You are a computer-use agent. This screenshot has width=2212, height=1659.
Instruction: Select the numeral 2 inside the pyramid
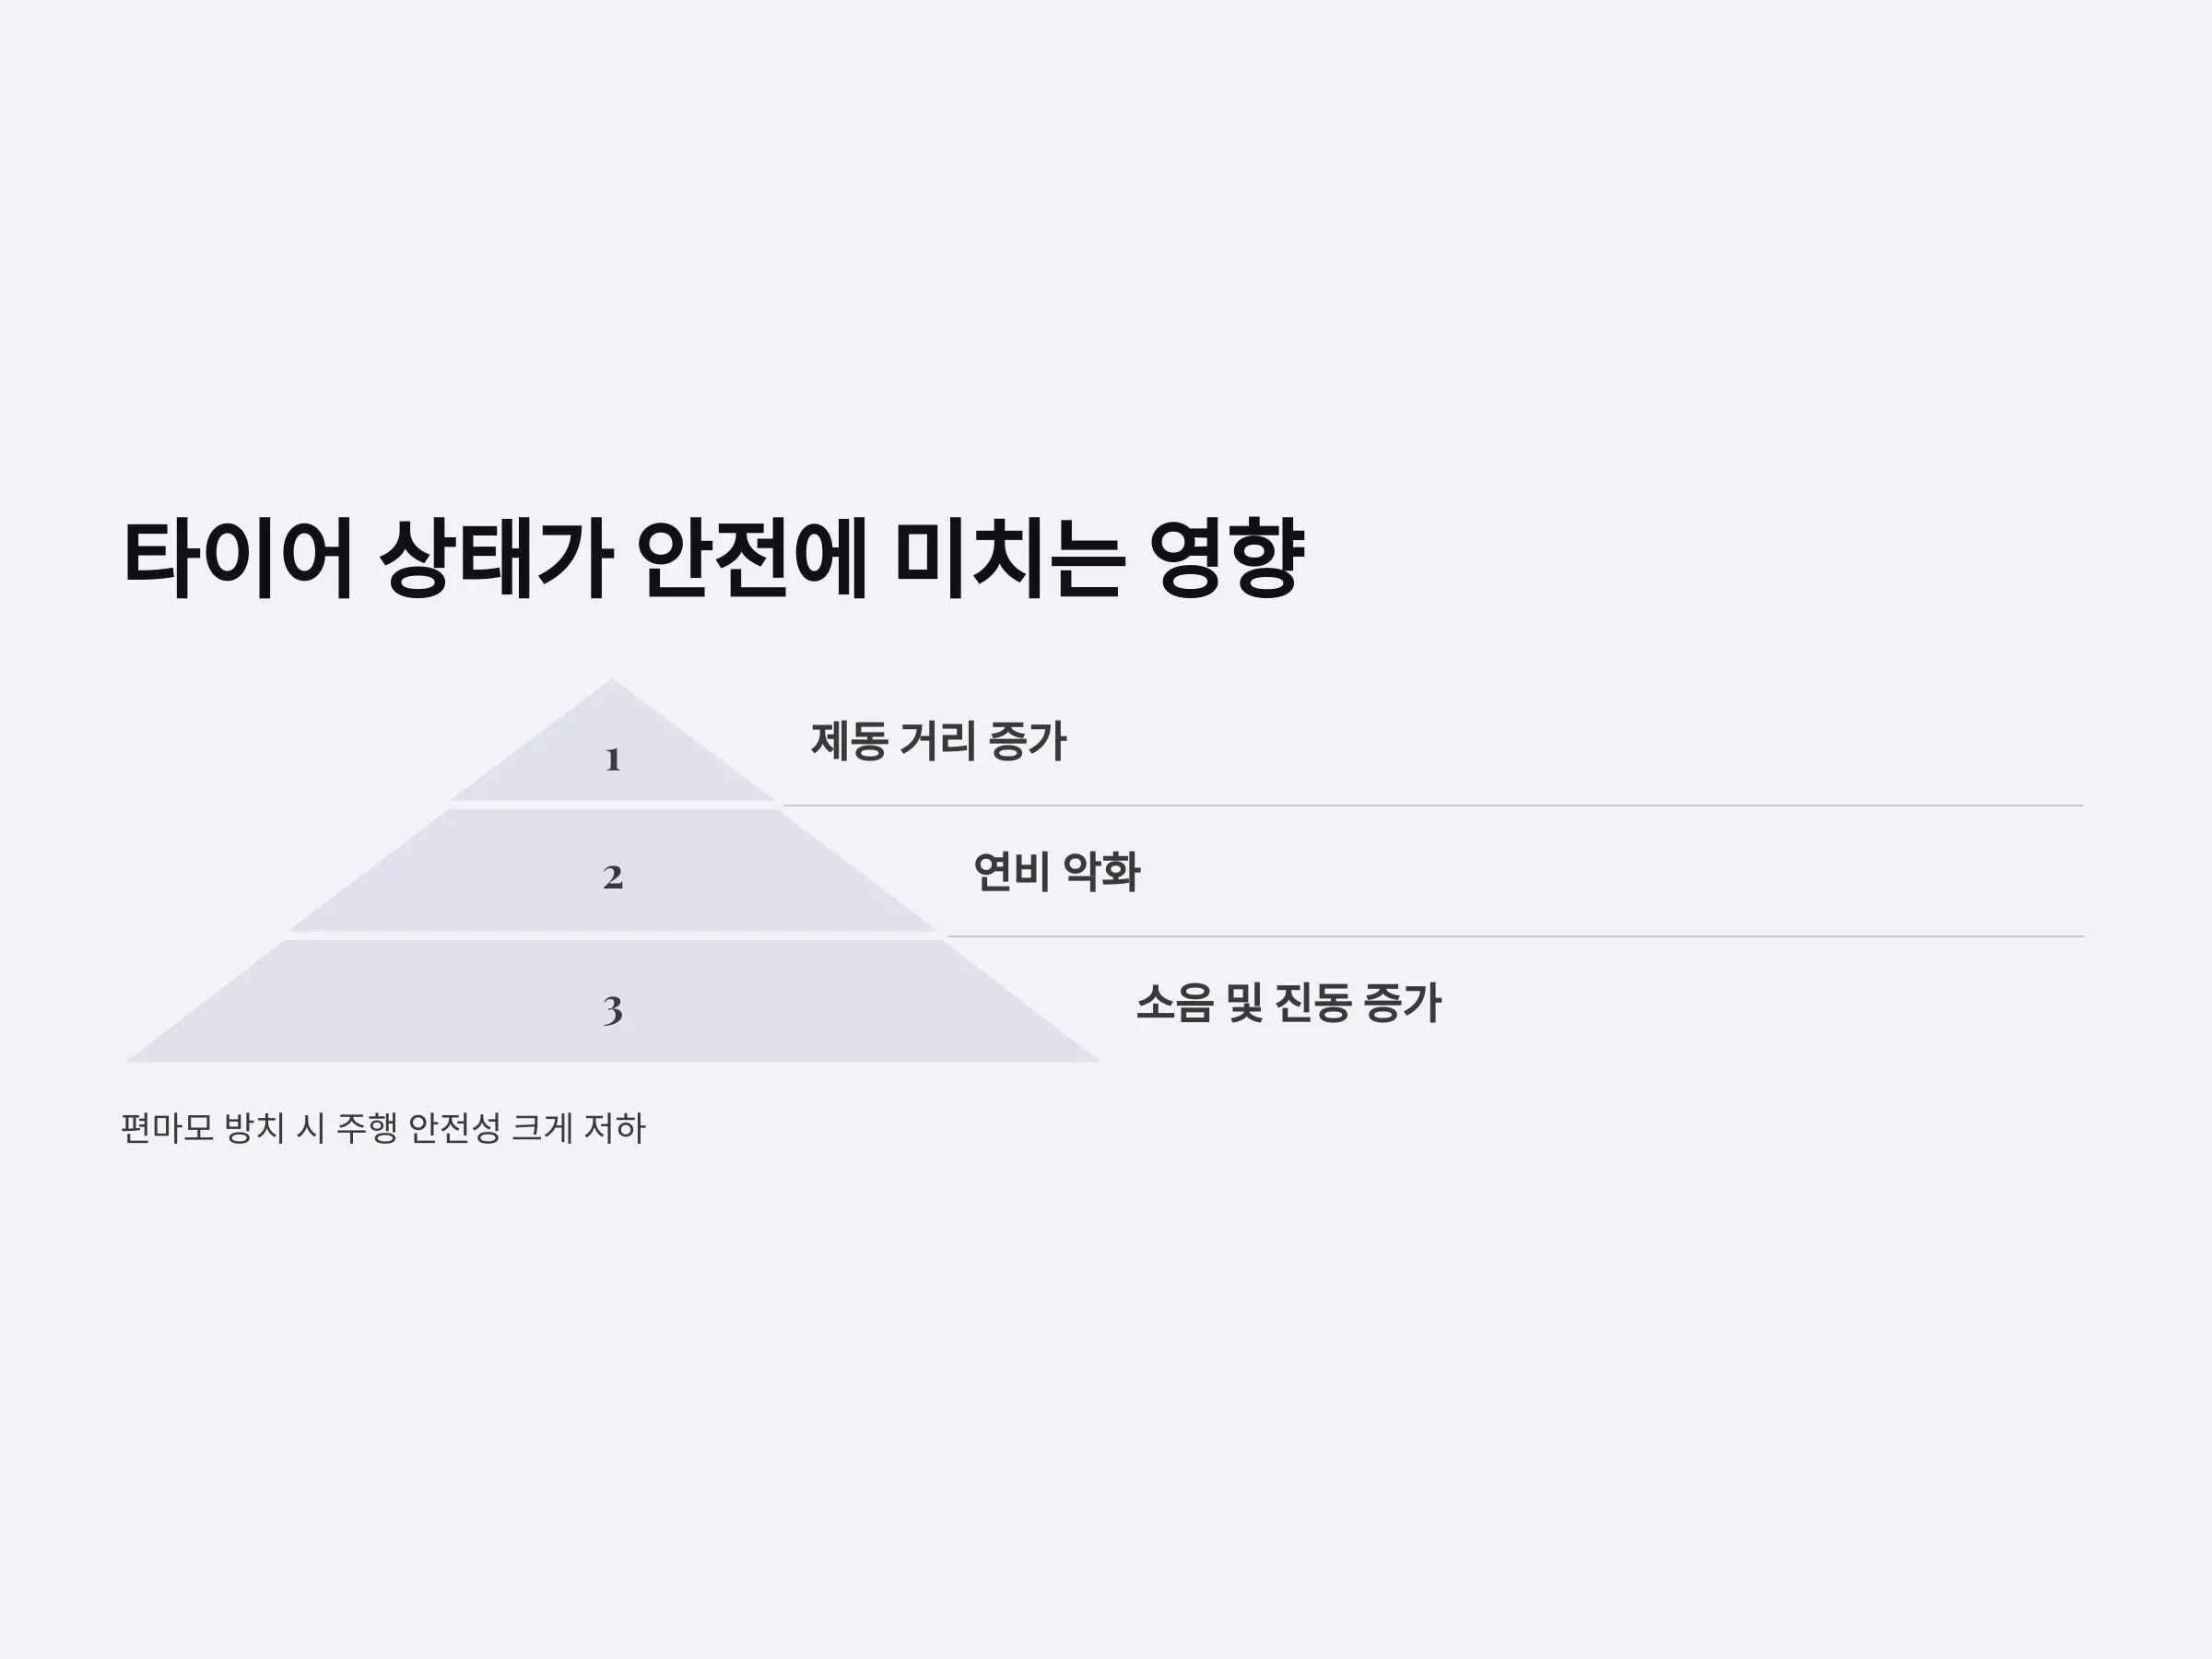click(x=613, y=877)
